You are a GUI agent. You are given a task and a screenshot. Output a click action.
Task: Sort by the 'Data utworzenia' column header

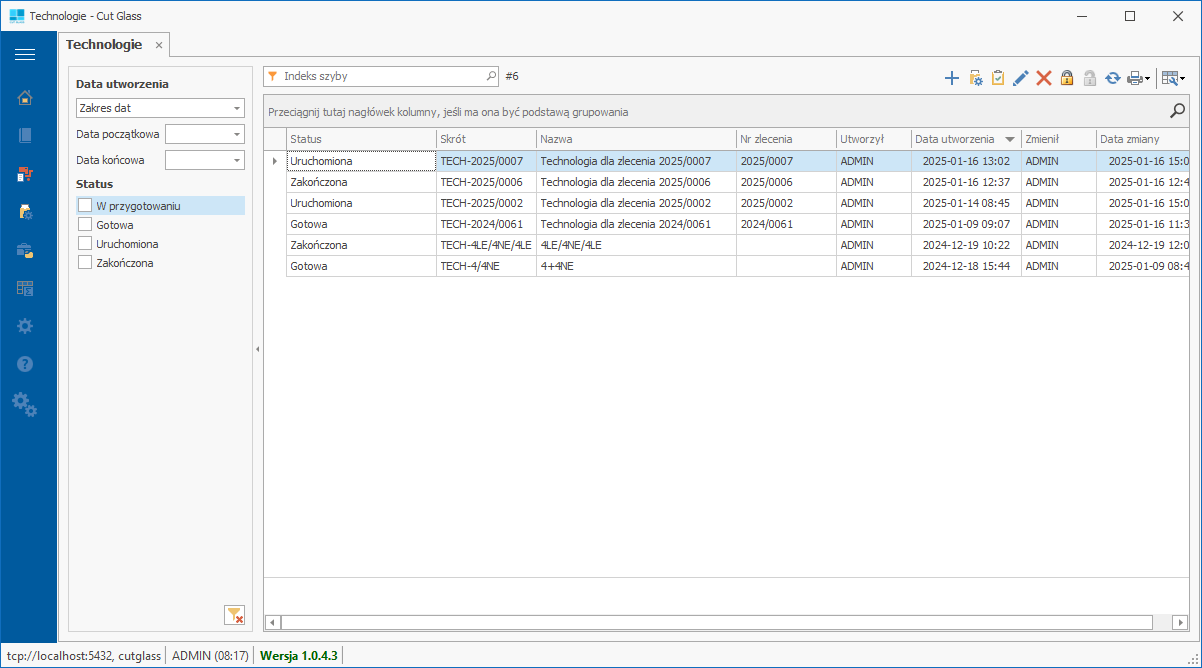click(x=954, y=139)
